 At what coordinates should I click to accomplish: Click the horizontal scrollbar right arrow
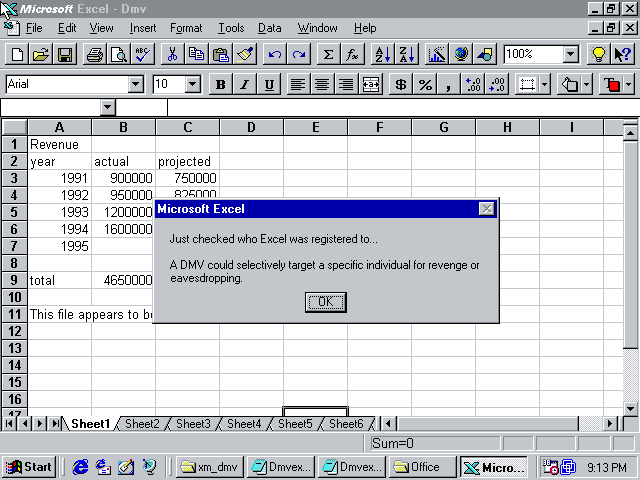[x=610, y=424]
